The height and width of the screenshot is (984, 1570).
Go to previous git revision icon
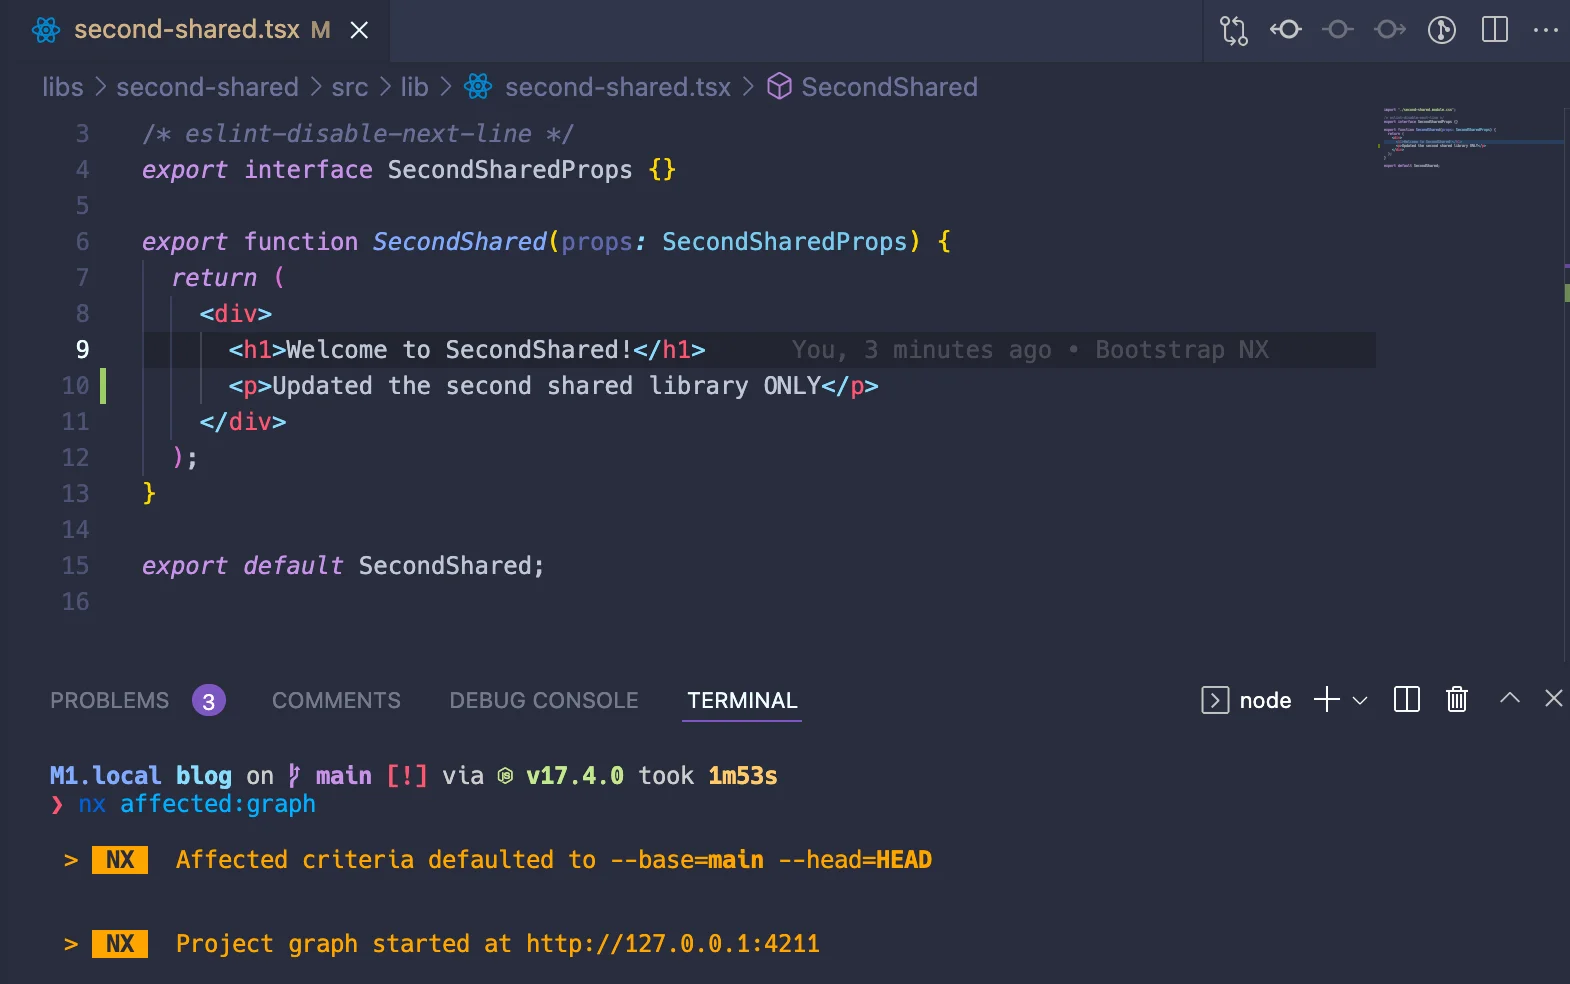pos(1286,30)
